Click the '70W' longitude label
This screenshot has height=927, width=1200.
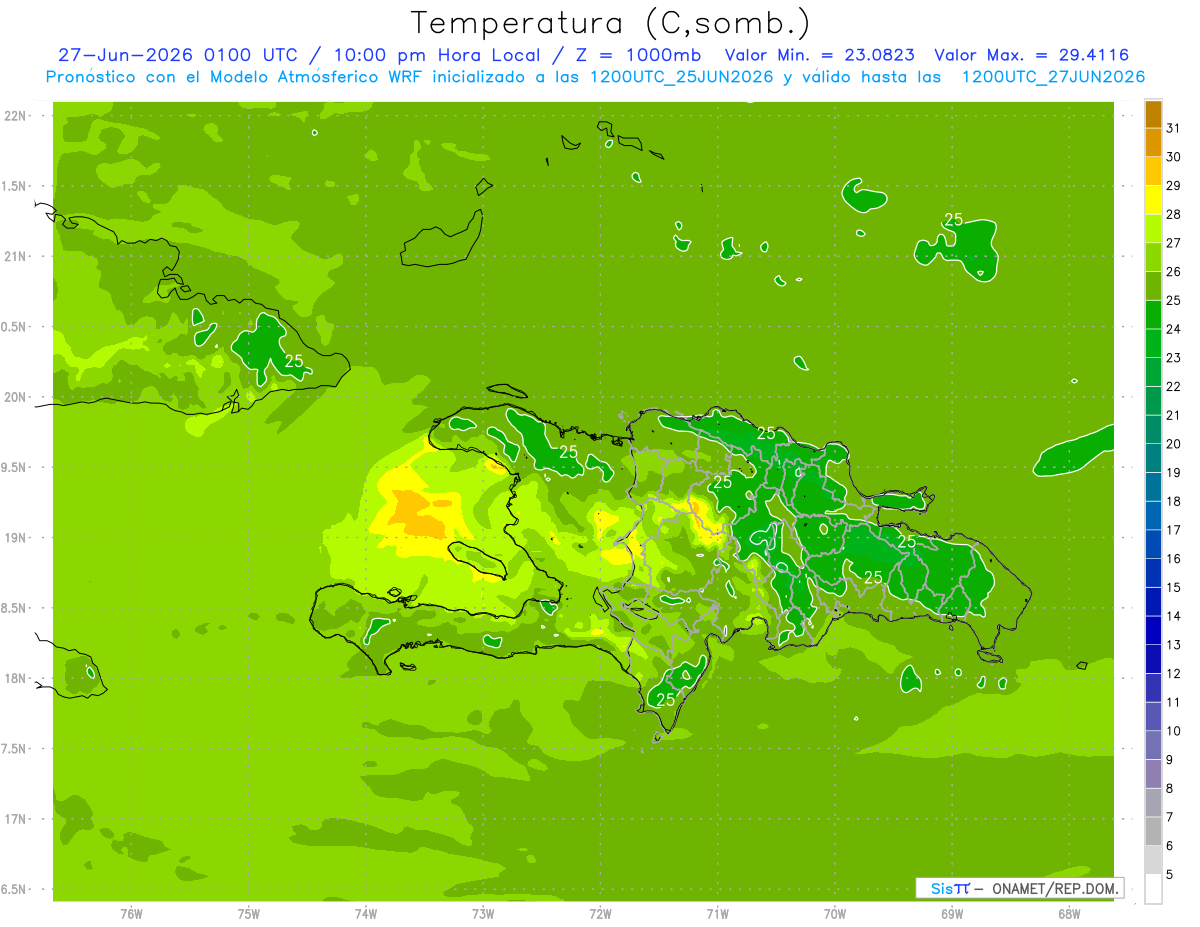coord(835,914)
